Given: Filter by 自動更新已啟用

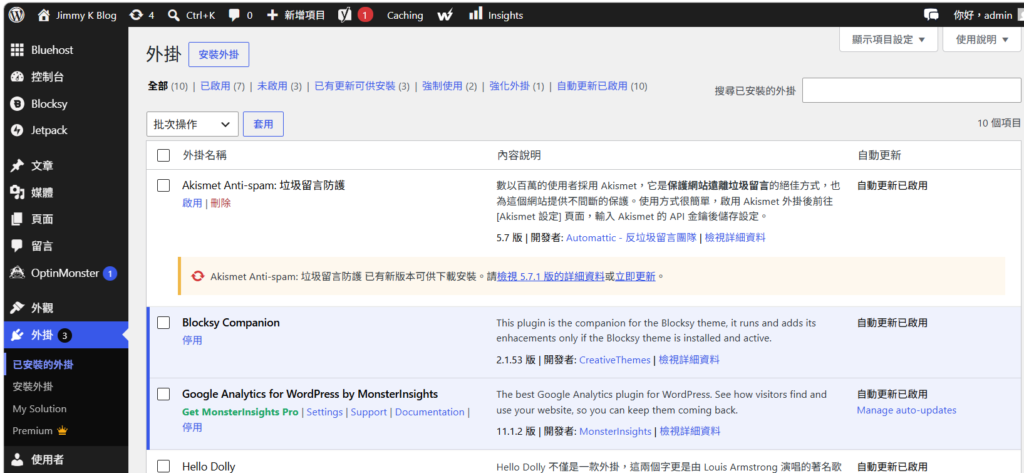Looking at the screenshot, I should pyautogui.click(x=592, y=86).
